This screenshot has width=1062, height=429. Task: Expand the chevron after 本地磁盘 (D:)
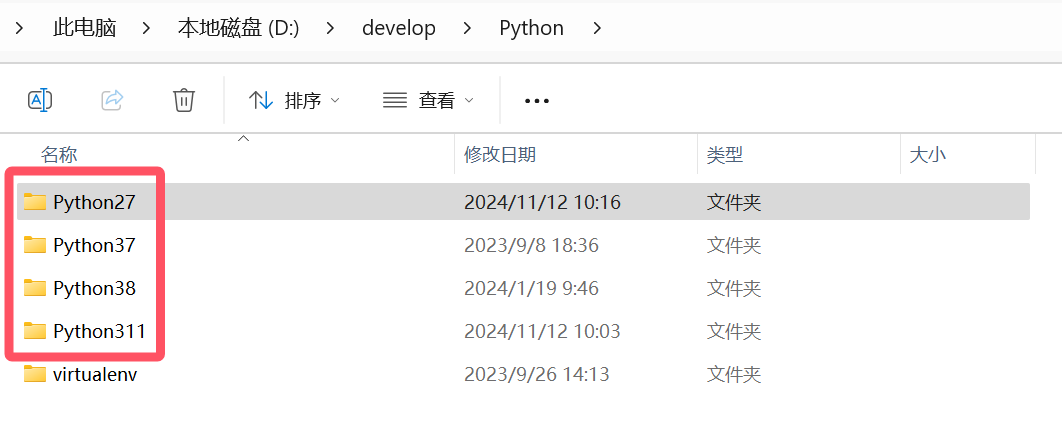pos(331,28)
